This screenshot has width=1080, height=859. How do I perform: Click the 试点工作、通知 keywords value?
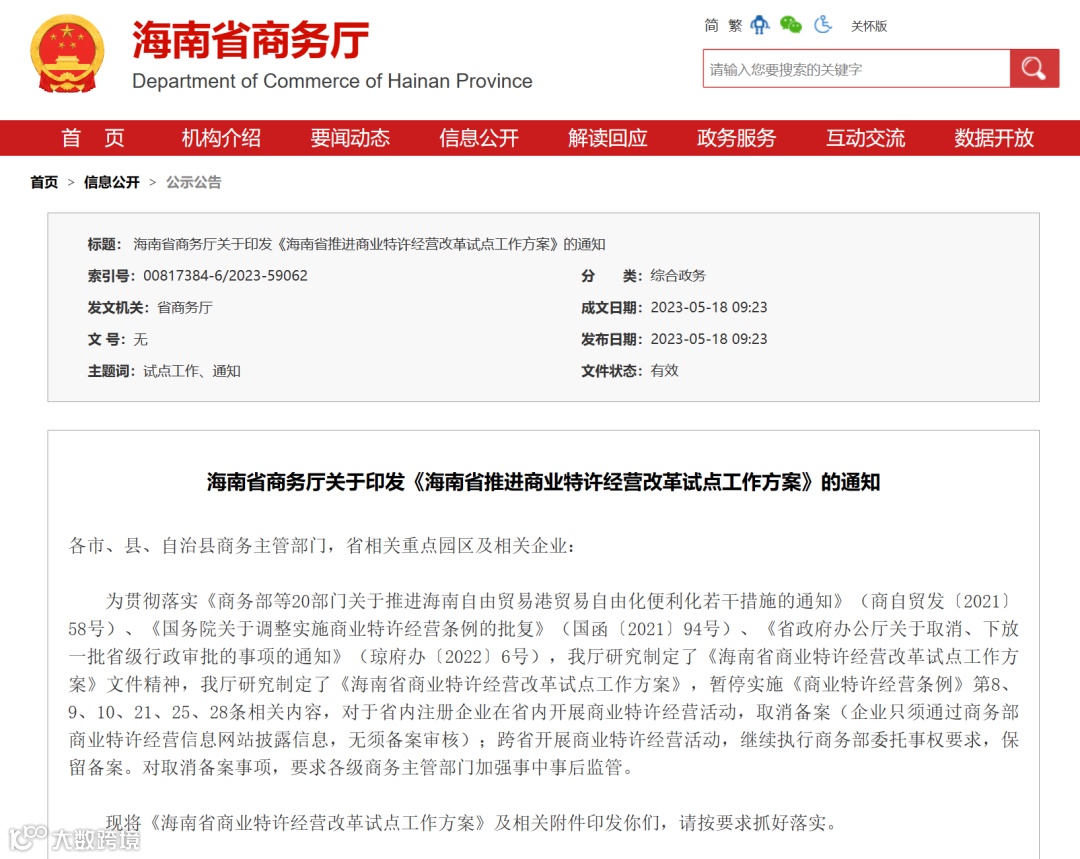tap(191, 371)
